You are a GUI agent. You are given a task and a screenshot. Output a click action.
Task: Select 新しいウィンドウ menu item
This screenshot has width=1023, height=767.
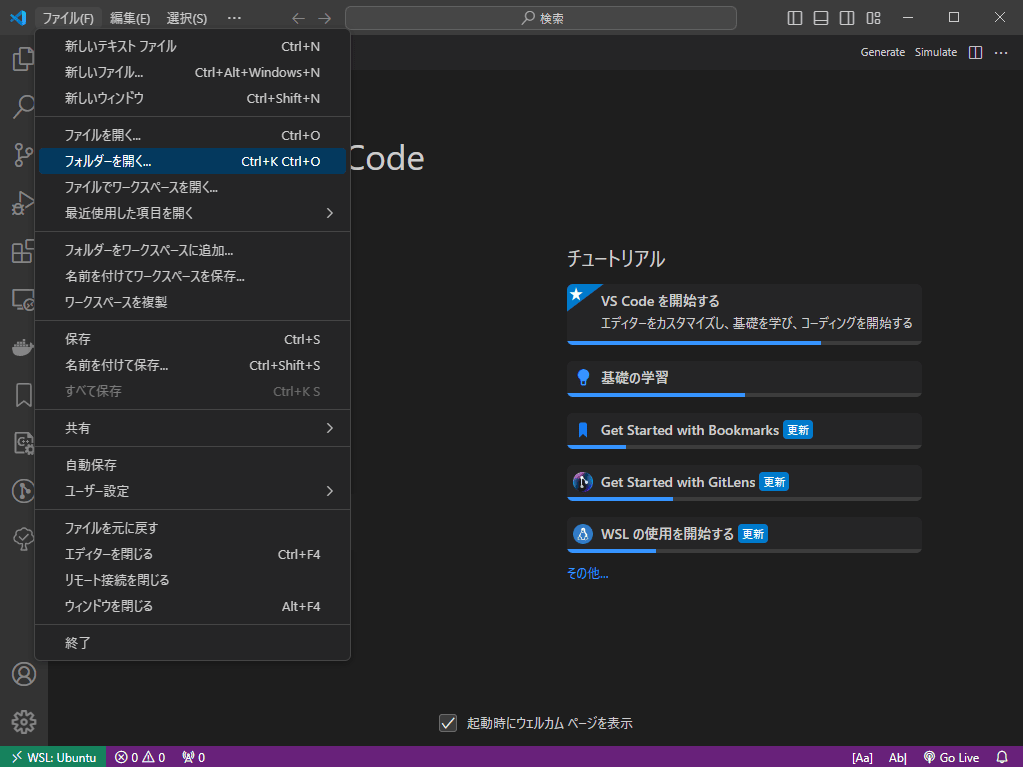192,98
